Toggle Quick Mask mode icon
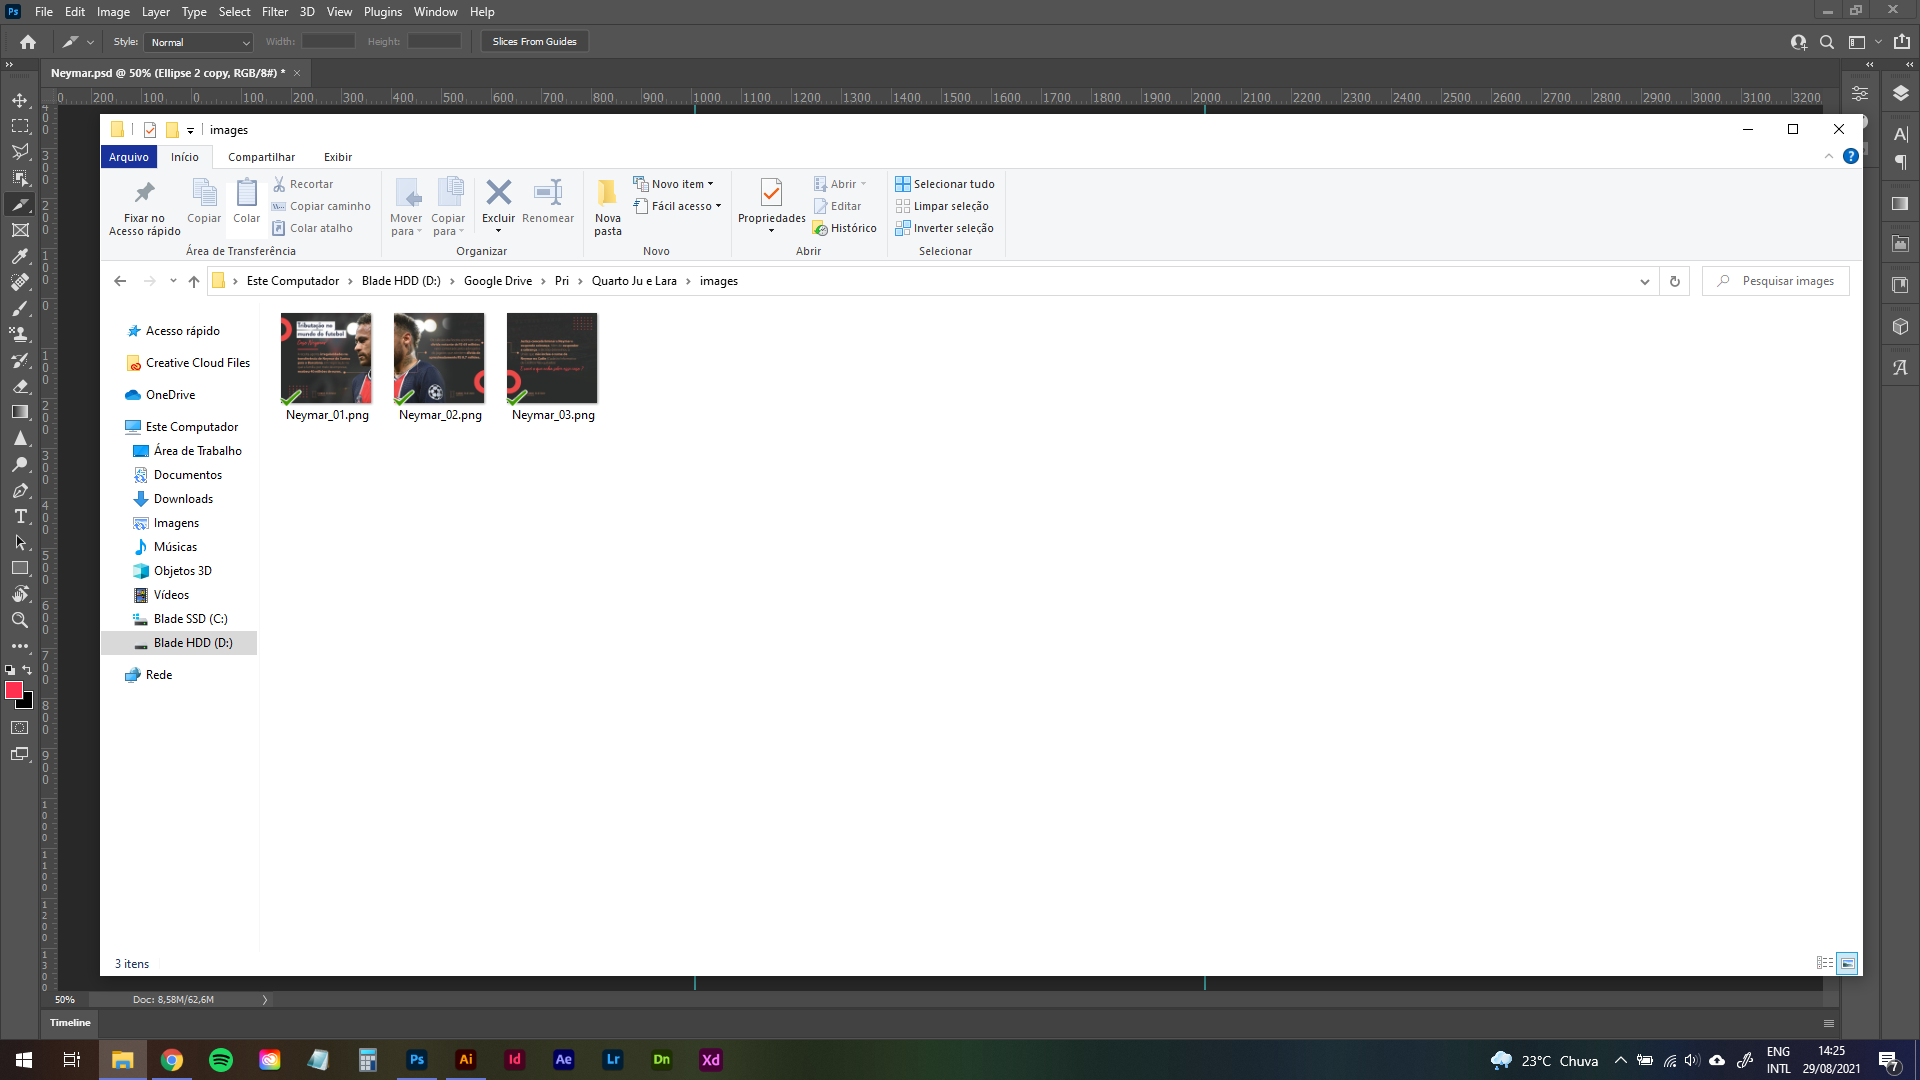The width and height of the screenshot is (1920, 1080). click(x=20, y=728)
